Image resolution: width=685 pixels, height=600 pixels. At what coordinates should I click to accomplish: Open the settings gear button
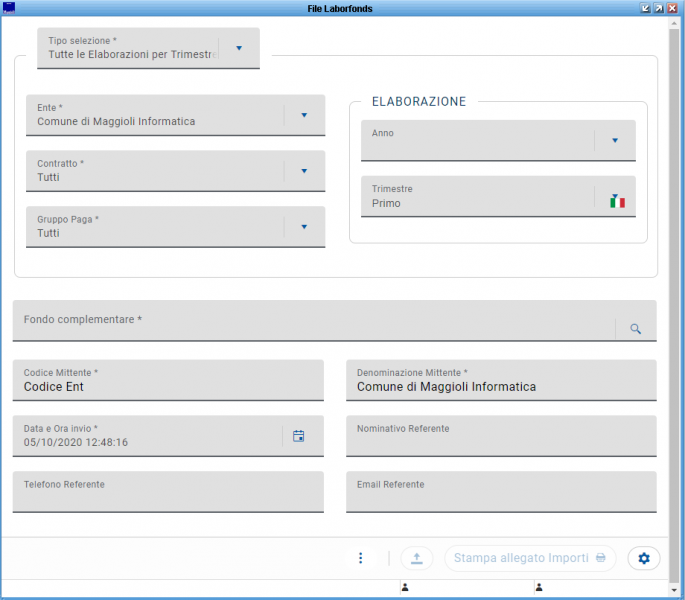[644, 558]
